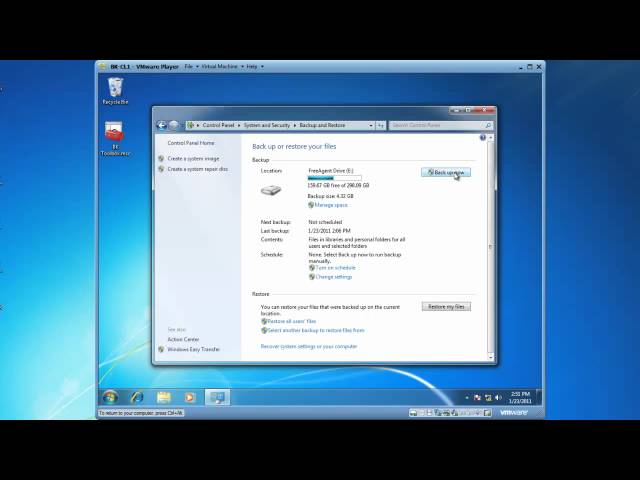
Task: Click the network tray icon
Action: point(488,397)
